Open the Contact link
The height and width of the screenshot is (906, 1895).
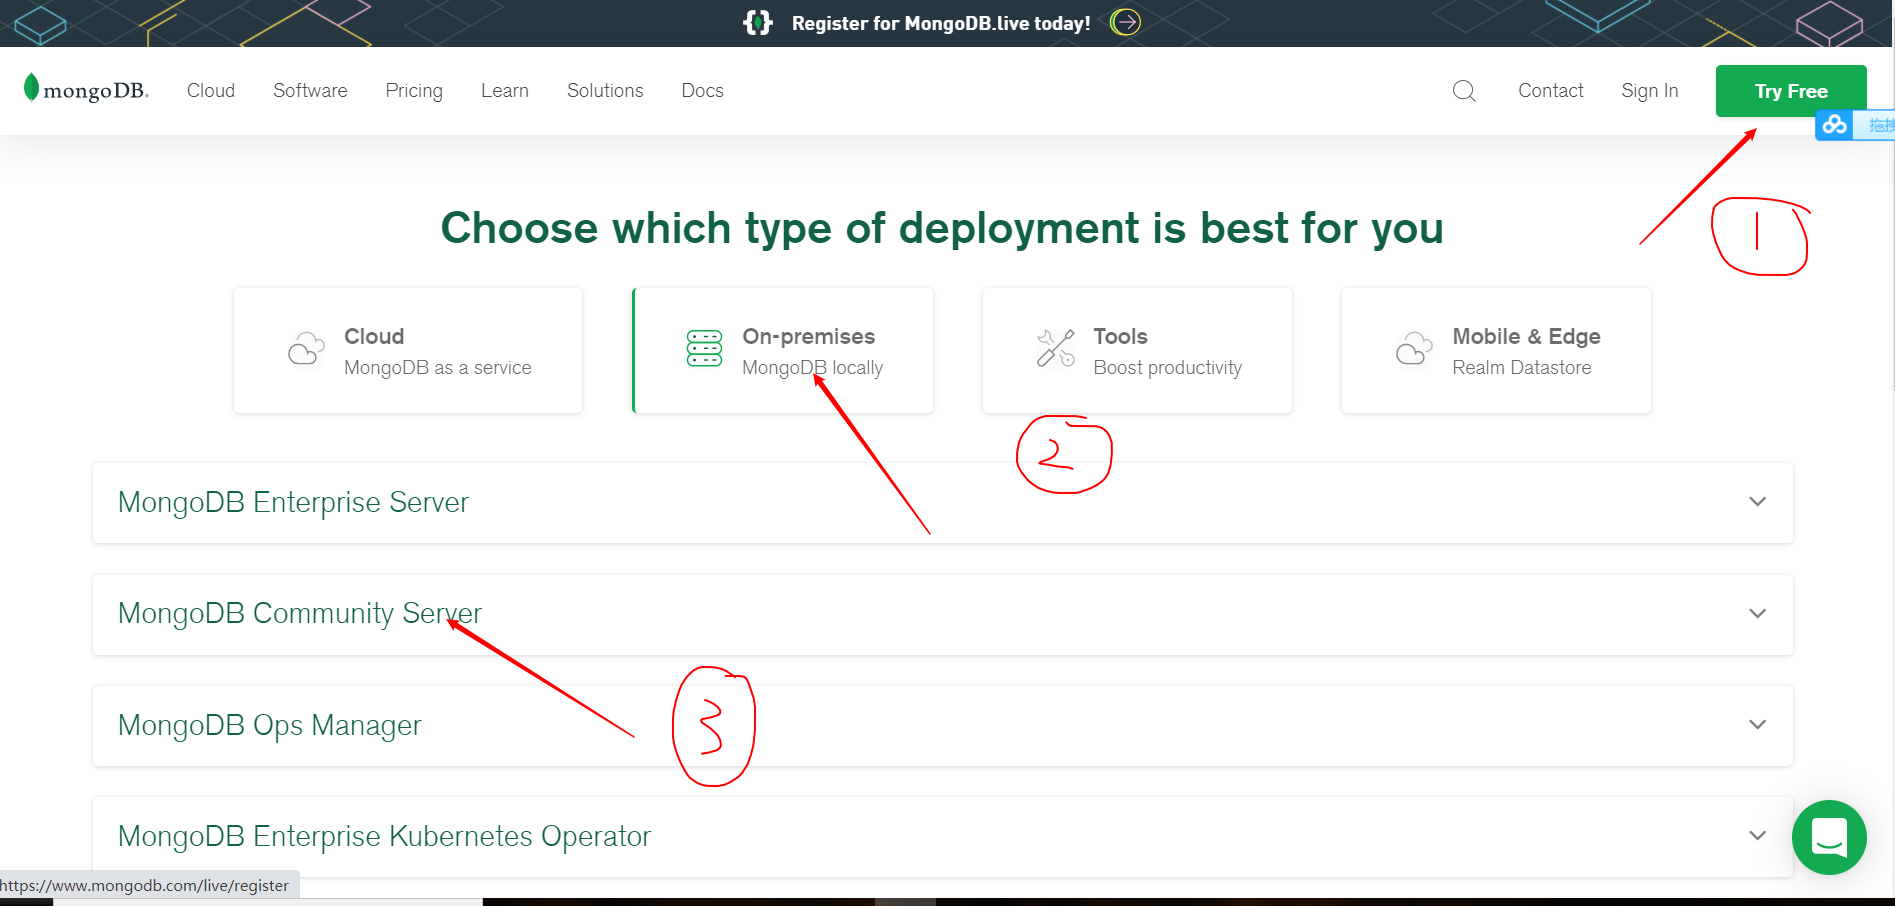[x=1551, y=91]
